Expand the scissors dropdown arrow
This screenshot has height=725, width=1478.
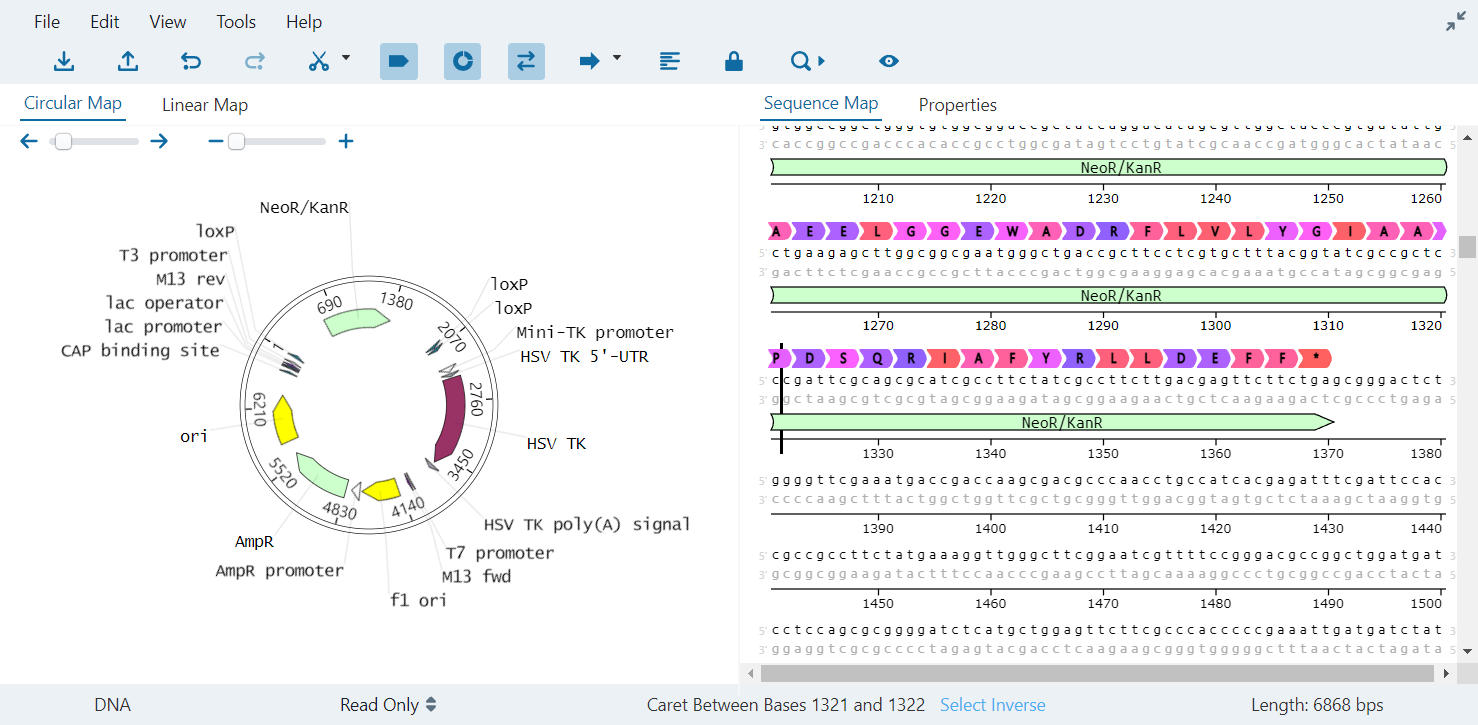tap(346, 58)
